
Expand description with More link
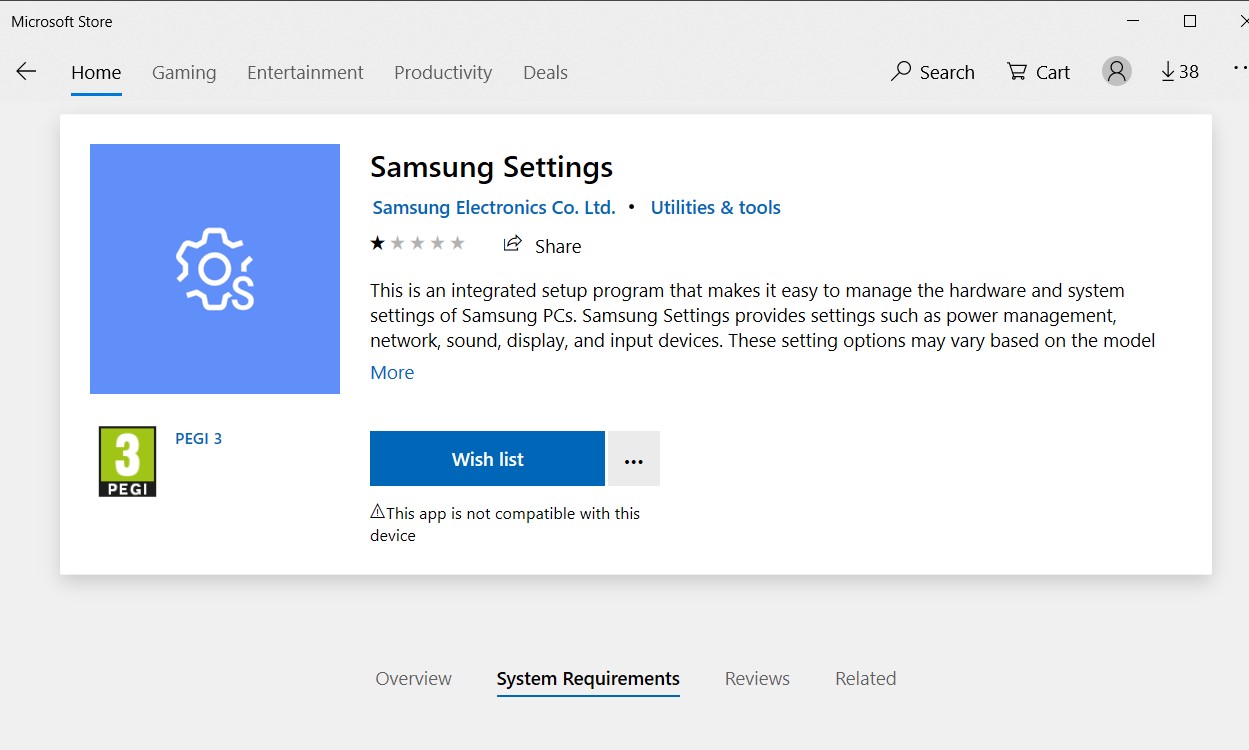click(392, 373)
